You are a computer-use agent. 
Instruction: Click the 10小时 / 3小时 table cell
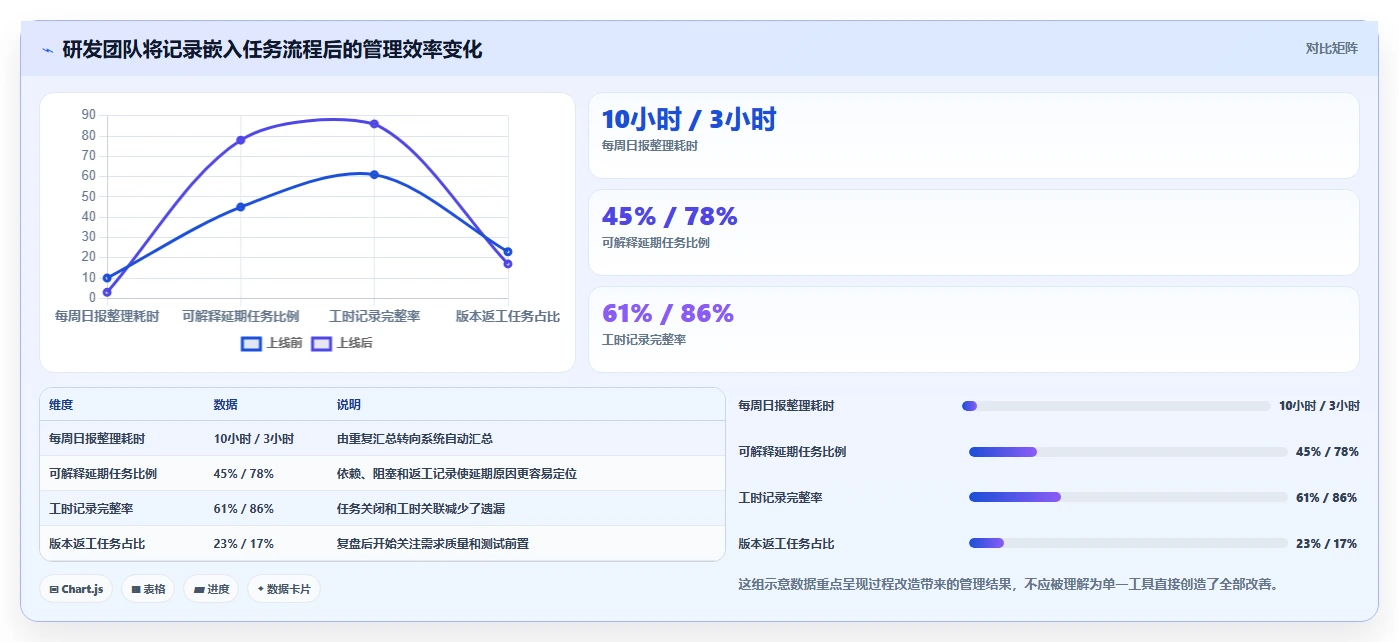[x=254, y=439]
